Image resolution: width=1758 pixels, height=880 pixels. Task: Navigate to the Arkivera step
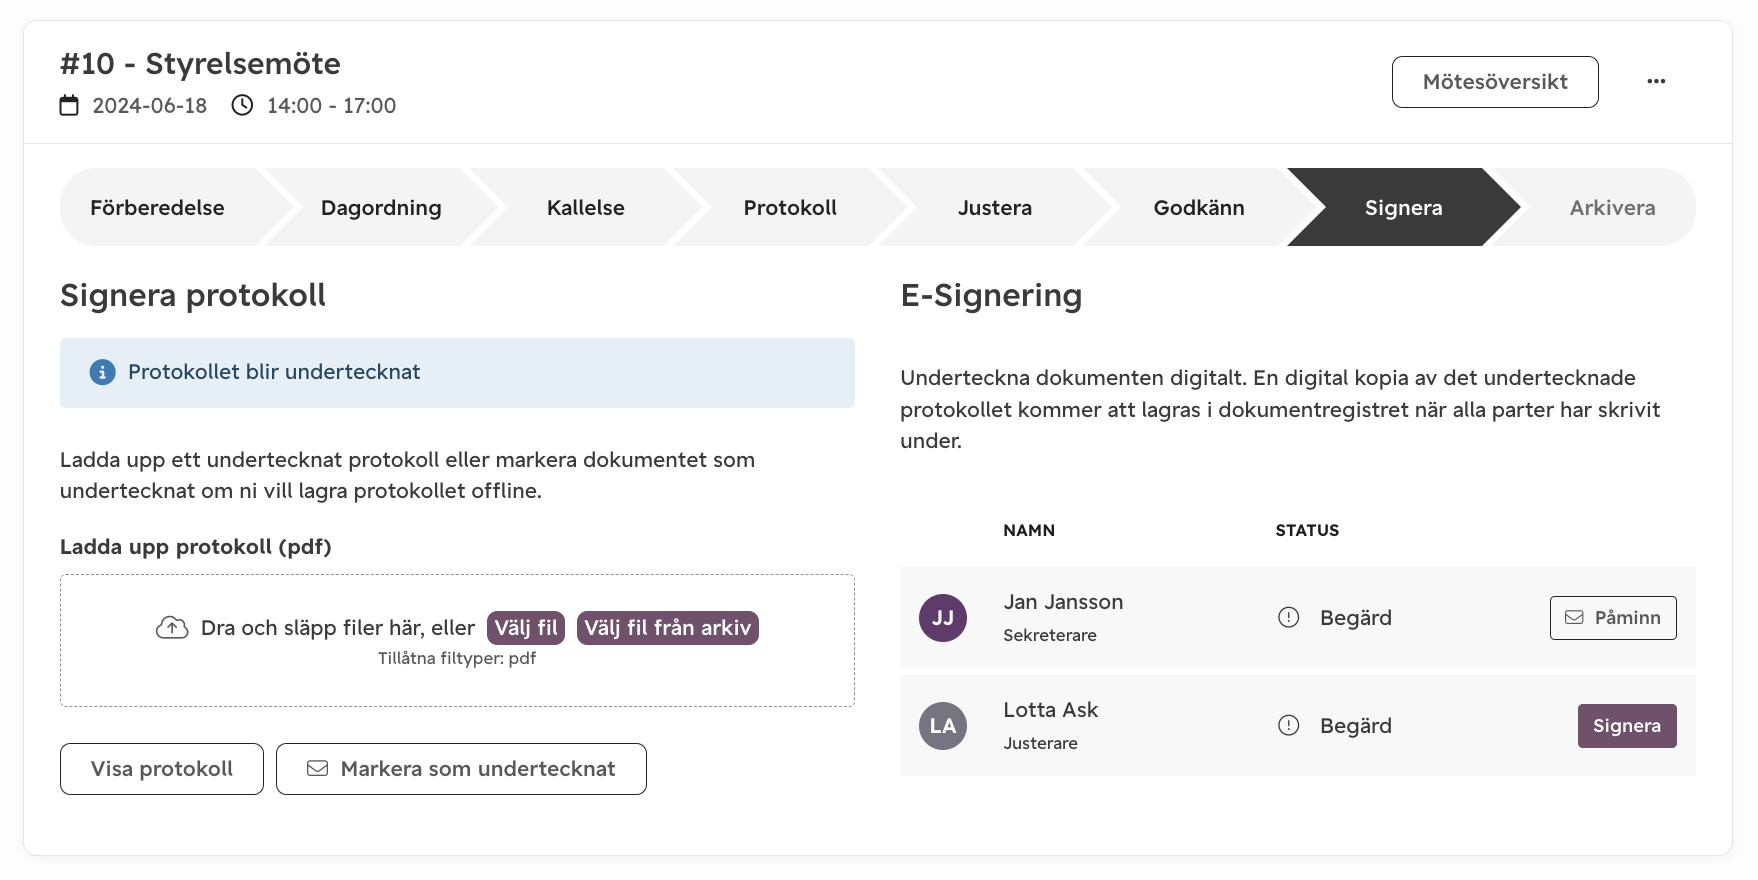pyautogui.click(x=1612, y=207)
